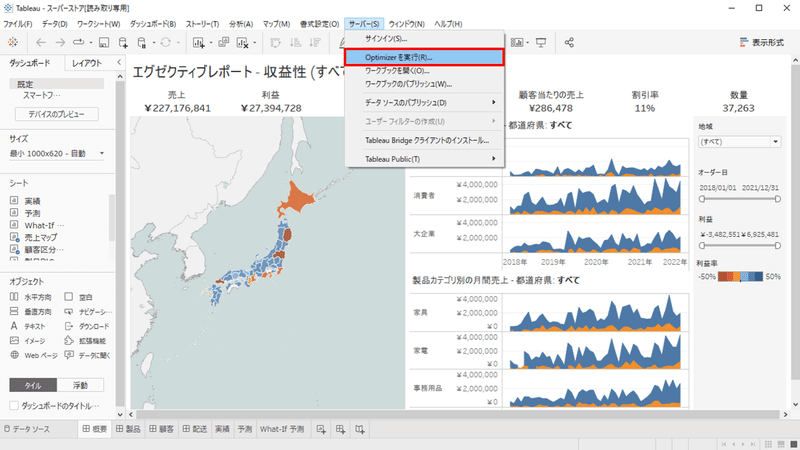Open the 製品 sheet tab
This screenshot has height=450, width=800.
point(128,429)
